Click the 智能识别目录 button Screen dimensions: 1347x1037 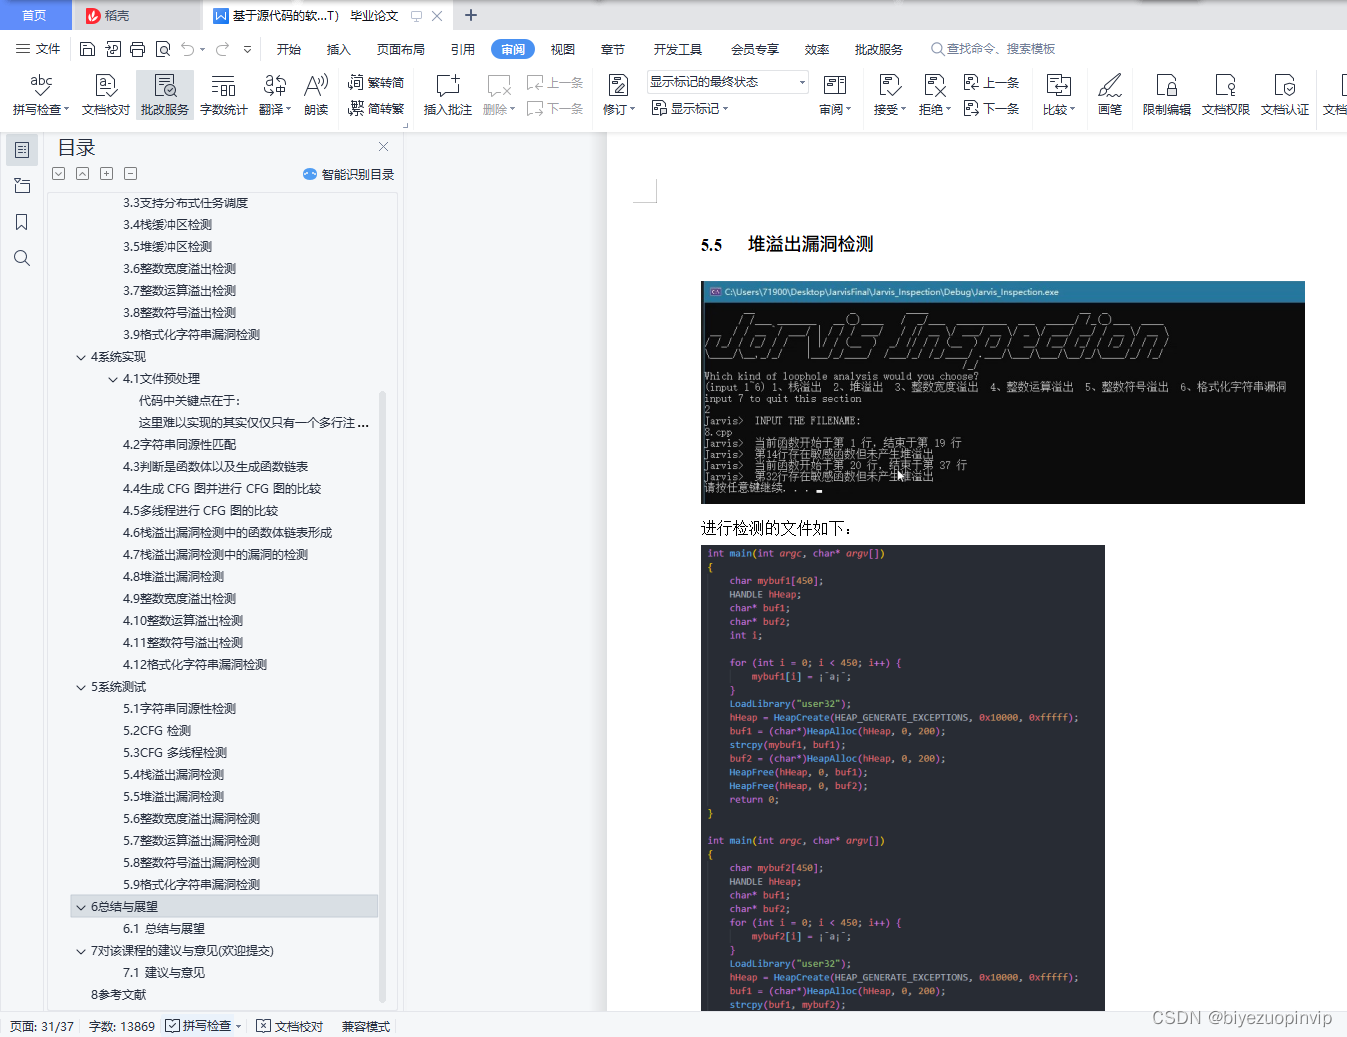[347, 173]
